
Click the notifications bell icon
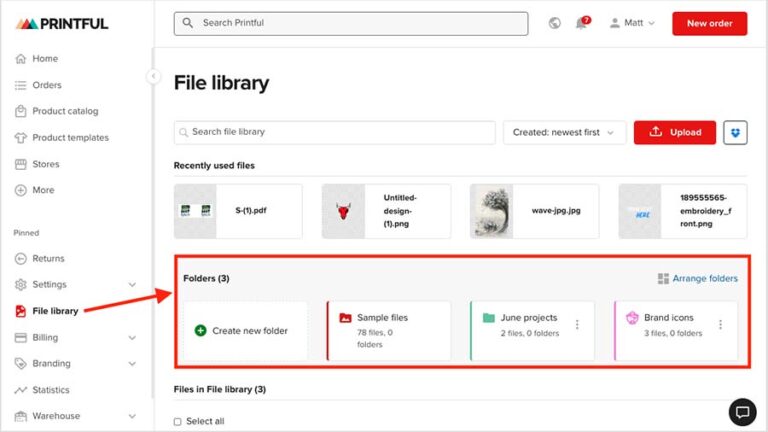(x=581, y=23)
